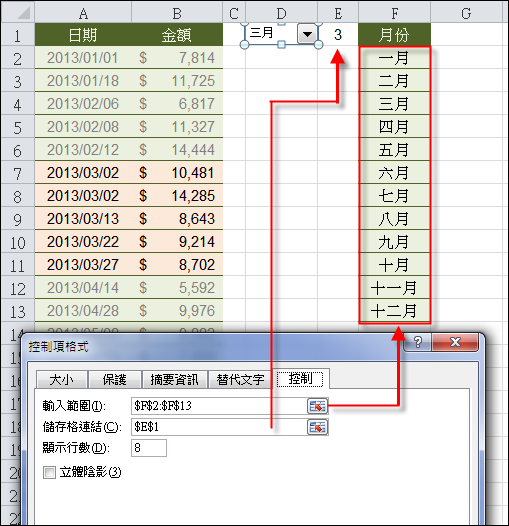
Task: Switch to the 摘要資訊 tab
Action: point(174,380)
